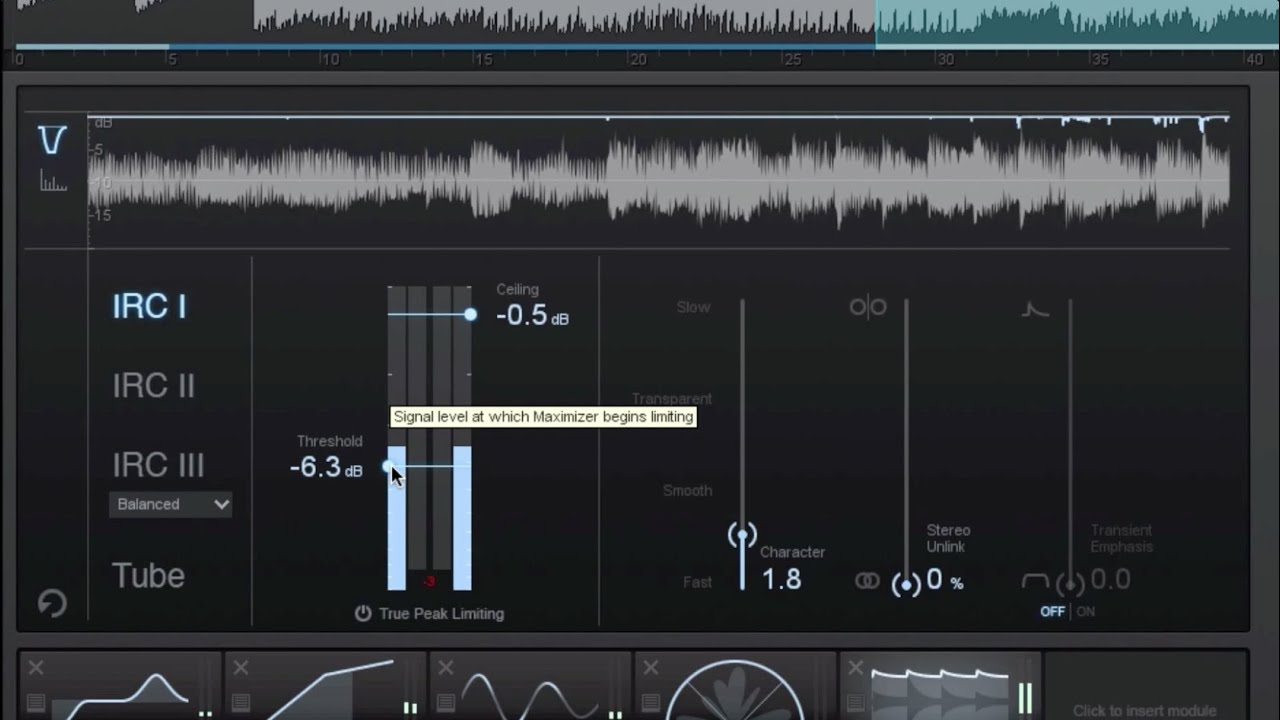Screen dimensions: 1280x720
Task: Select IRC II limiting mode
Action: 153,386
